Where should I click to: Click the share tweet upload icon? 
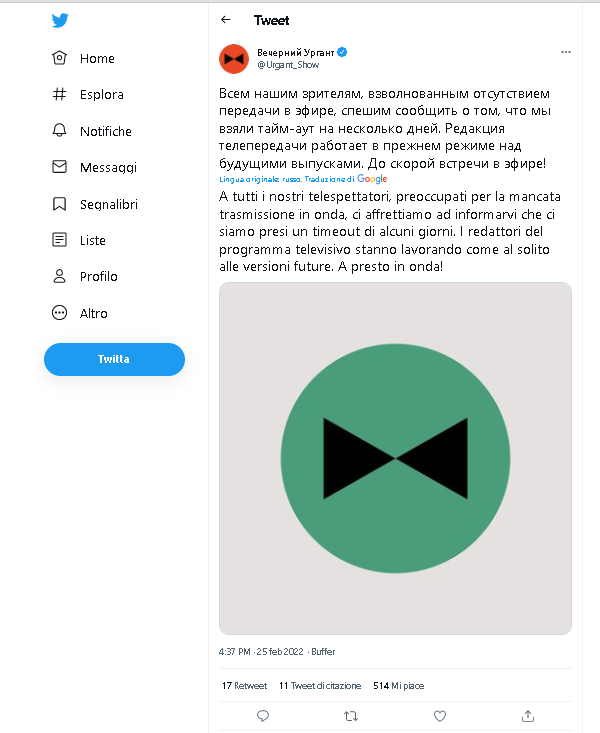pyautogui.click(x=528, y=716)
